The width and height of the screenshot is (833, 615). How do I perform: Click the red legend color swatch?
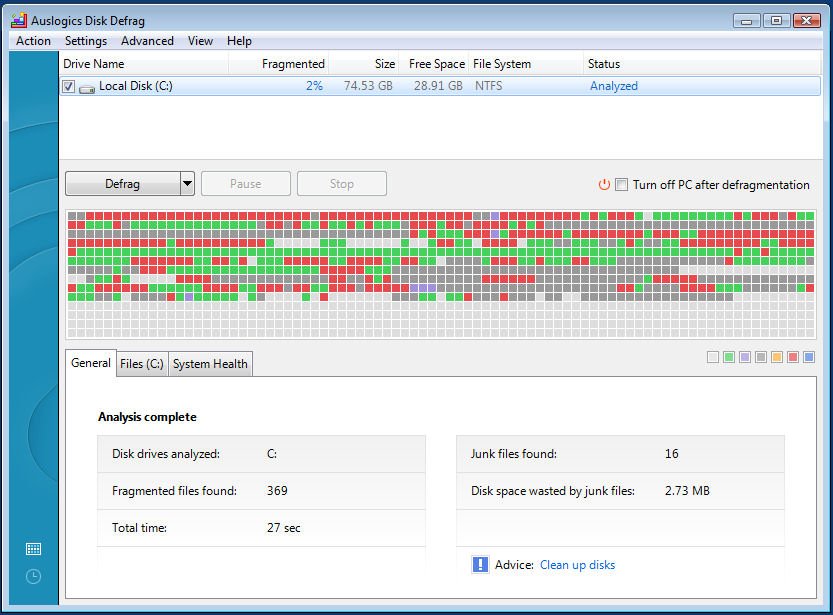pos(793,357)
